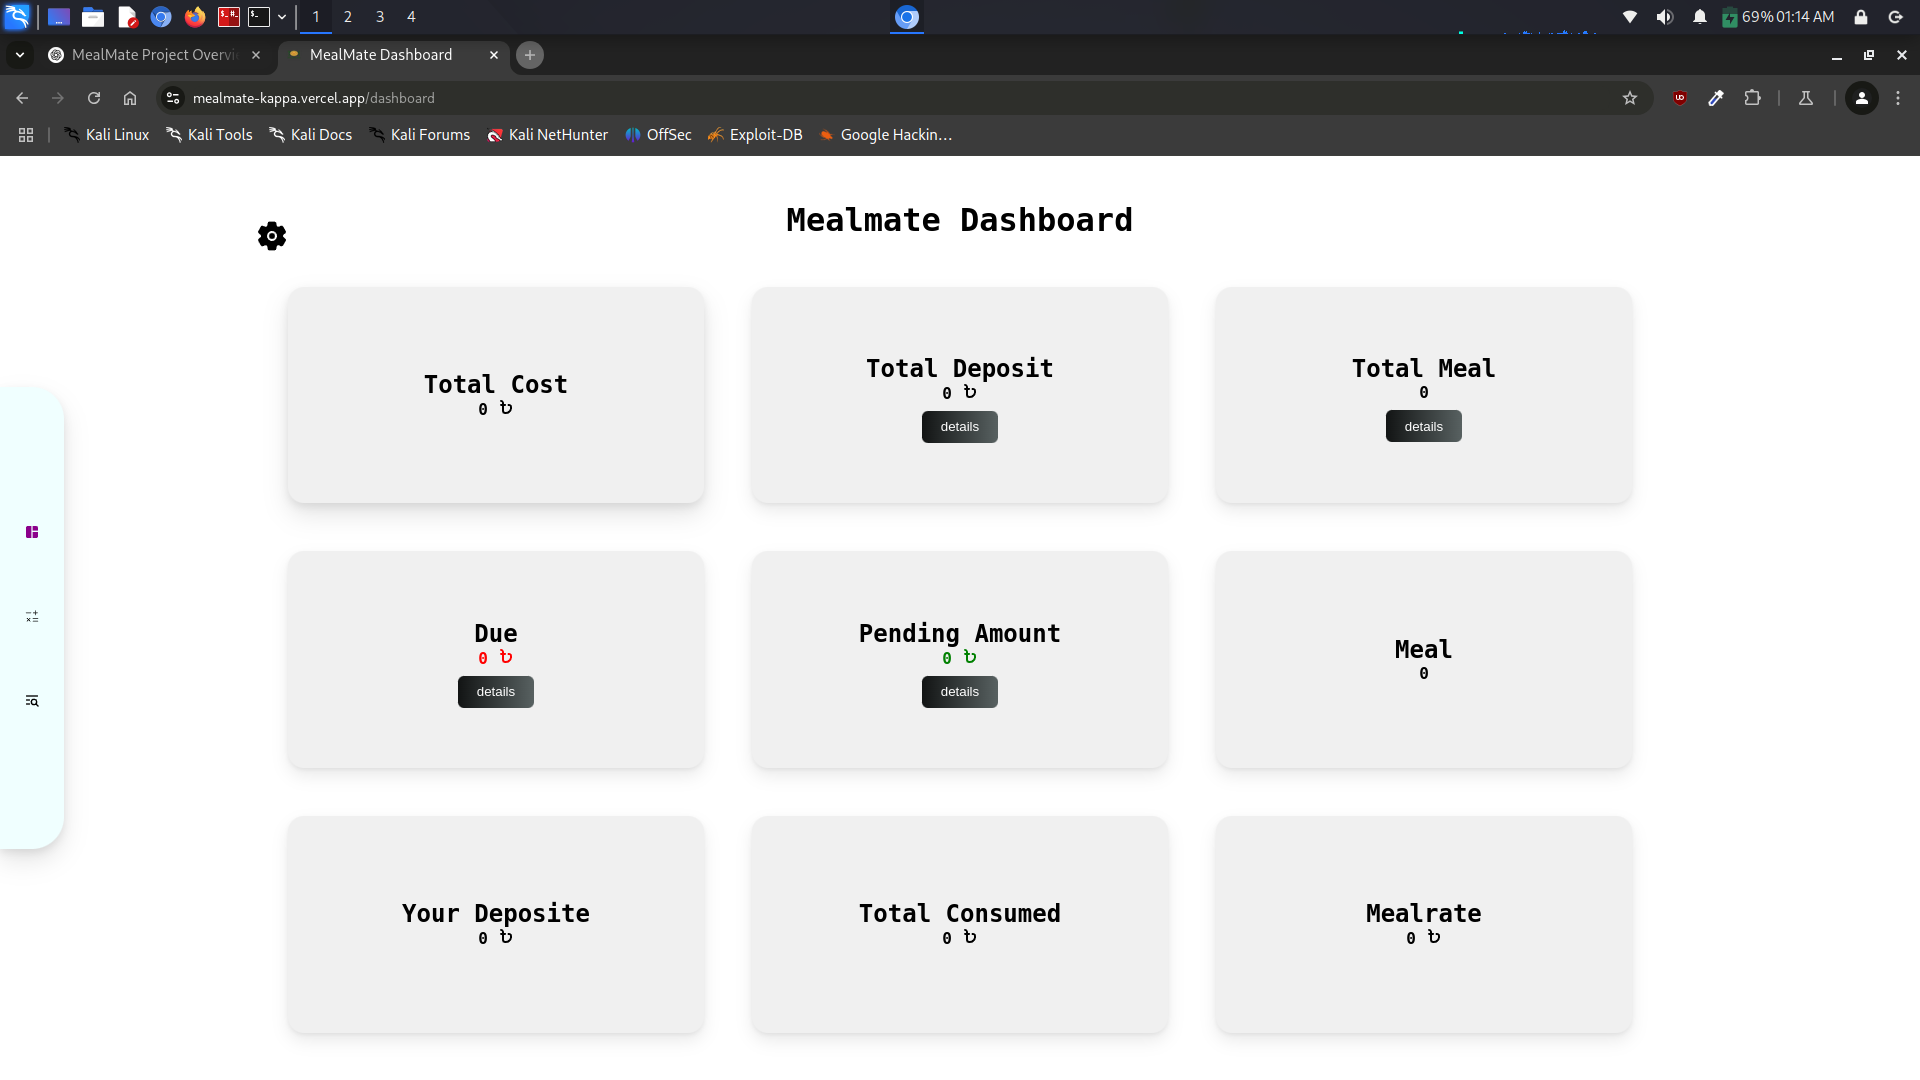Screen dimensions: 1920x1080
Task: Open the Chrome three-dot menu
Action: (1898, 98)
